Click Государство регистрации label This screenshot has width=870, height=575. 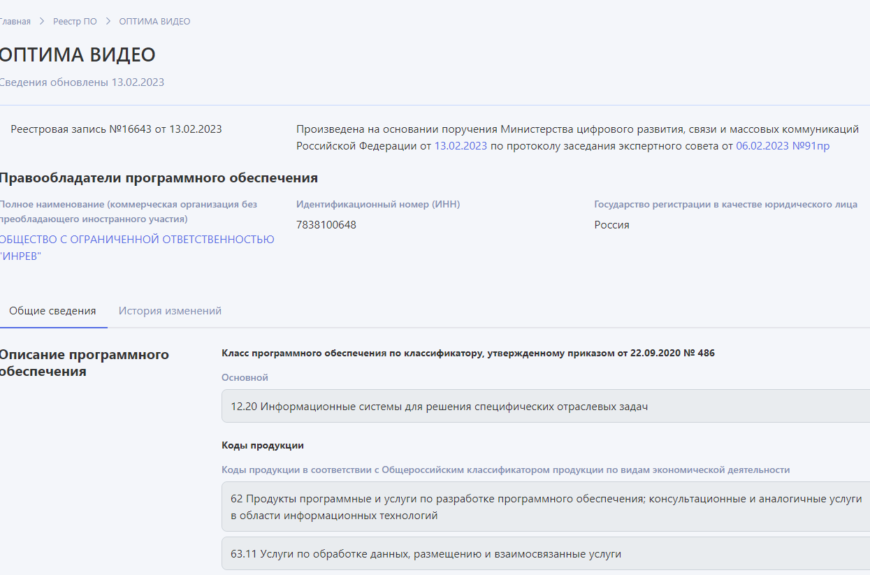(726, 204)
